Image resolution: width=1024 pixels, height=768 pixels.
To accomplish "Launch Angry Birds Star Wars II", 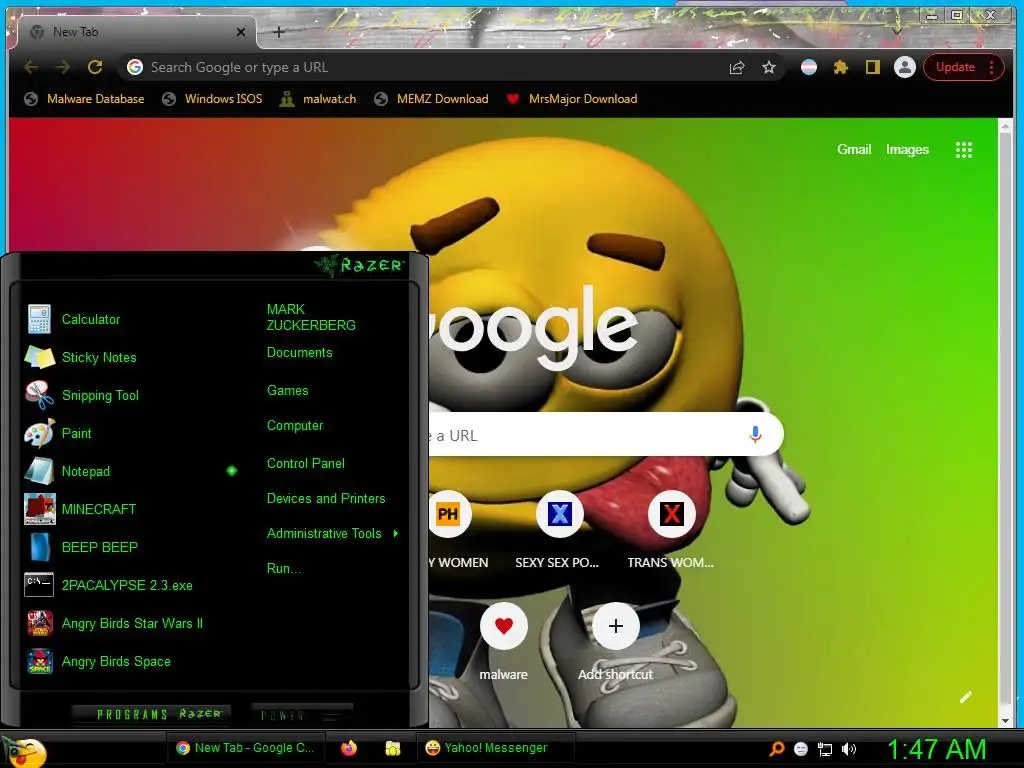I will coord(131,623).
